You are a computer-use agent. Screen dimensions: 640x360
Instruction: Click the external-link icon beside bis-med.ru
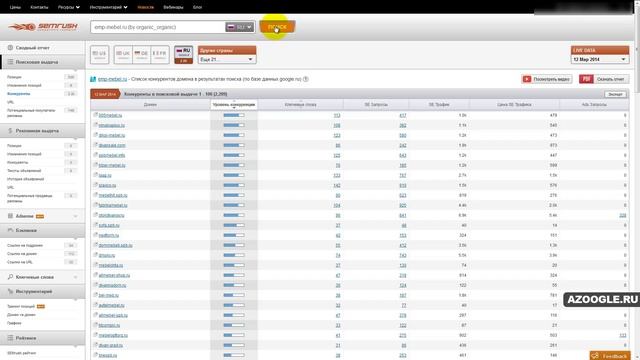tap(96, 295)
